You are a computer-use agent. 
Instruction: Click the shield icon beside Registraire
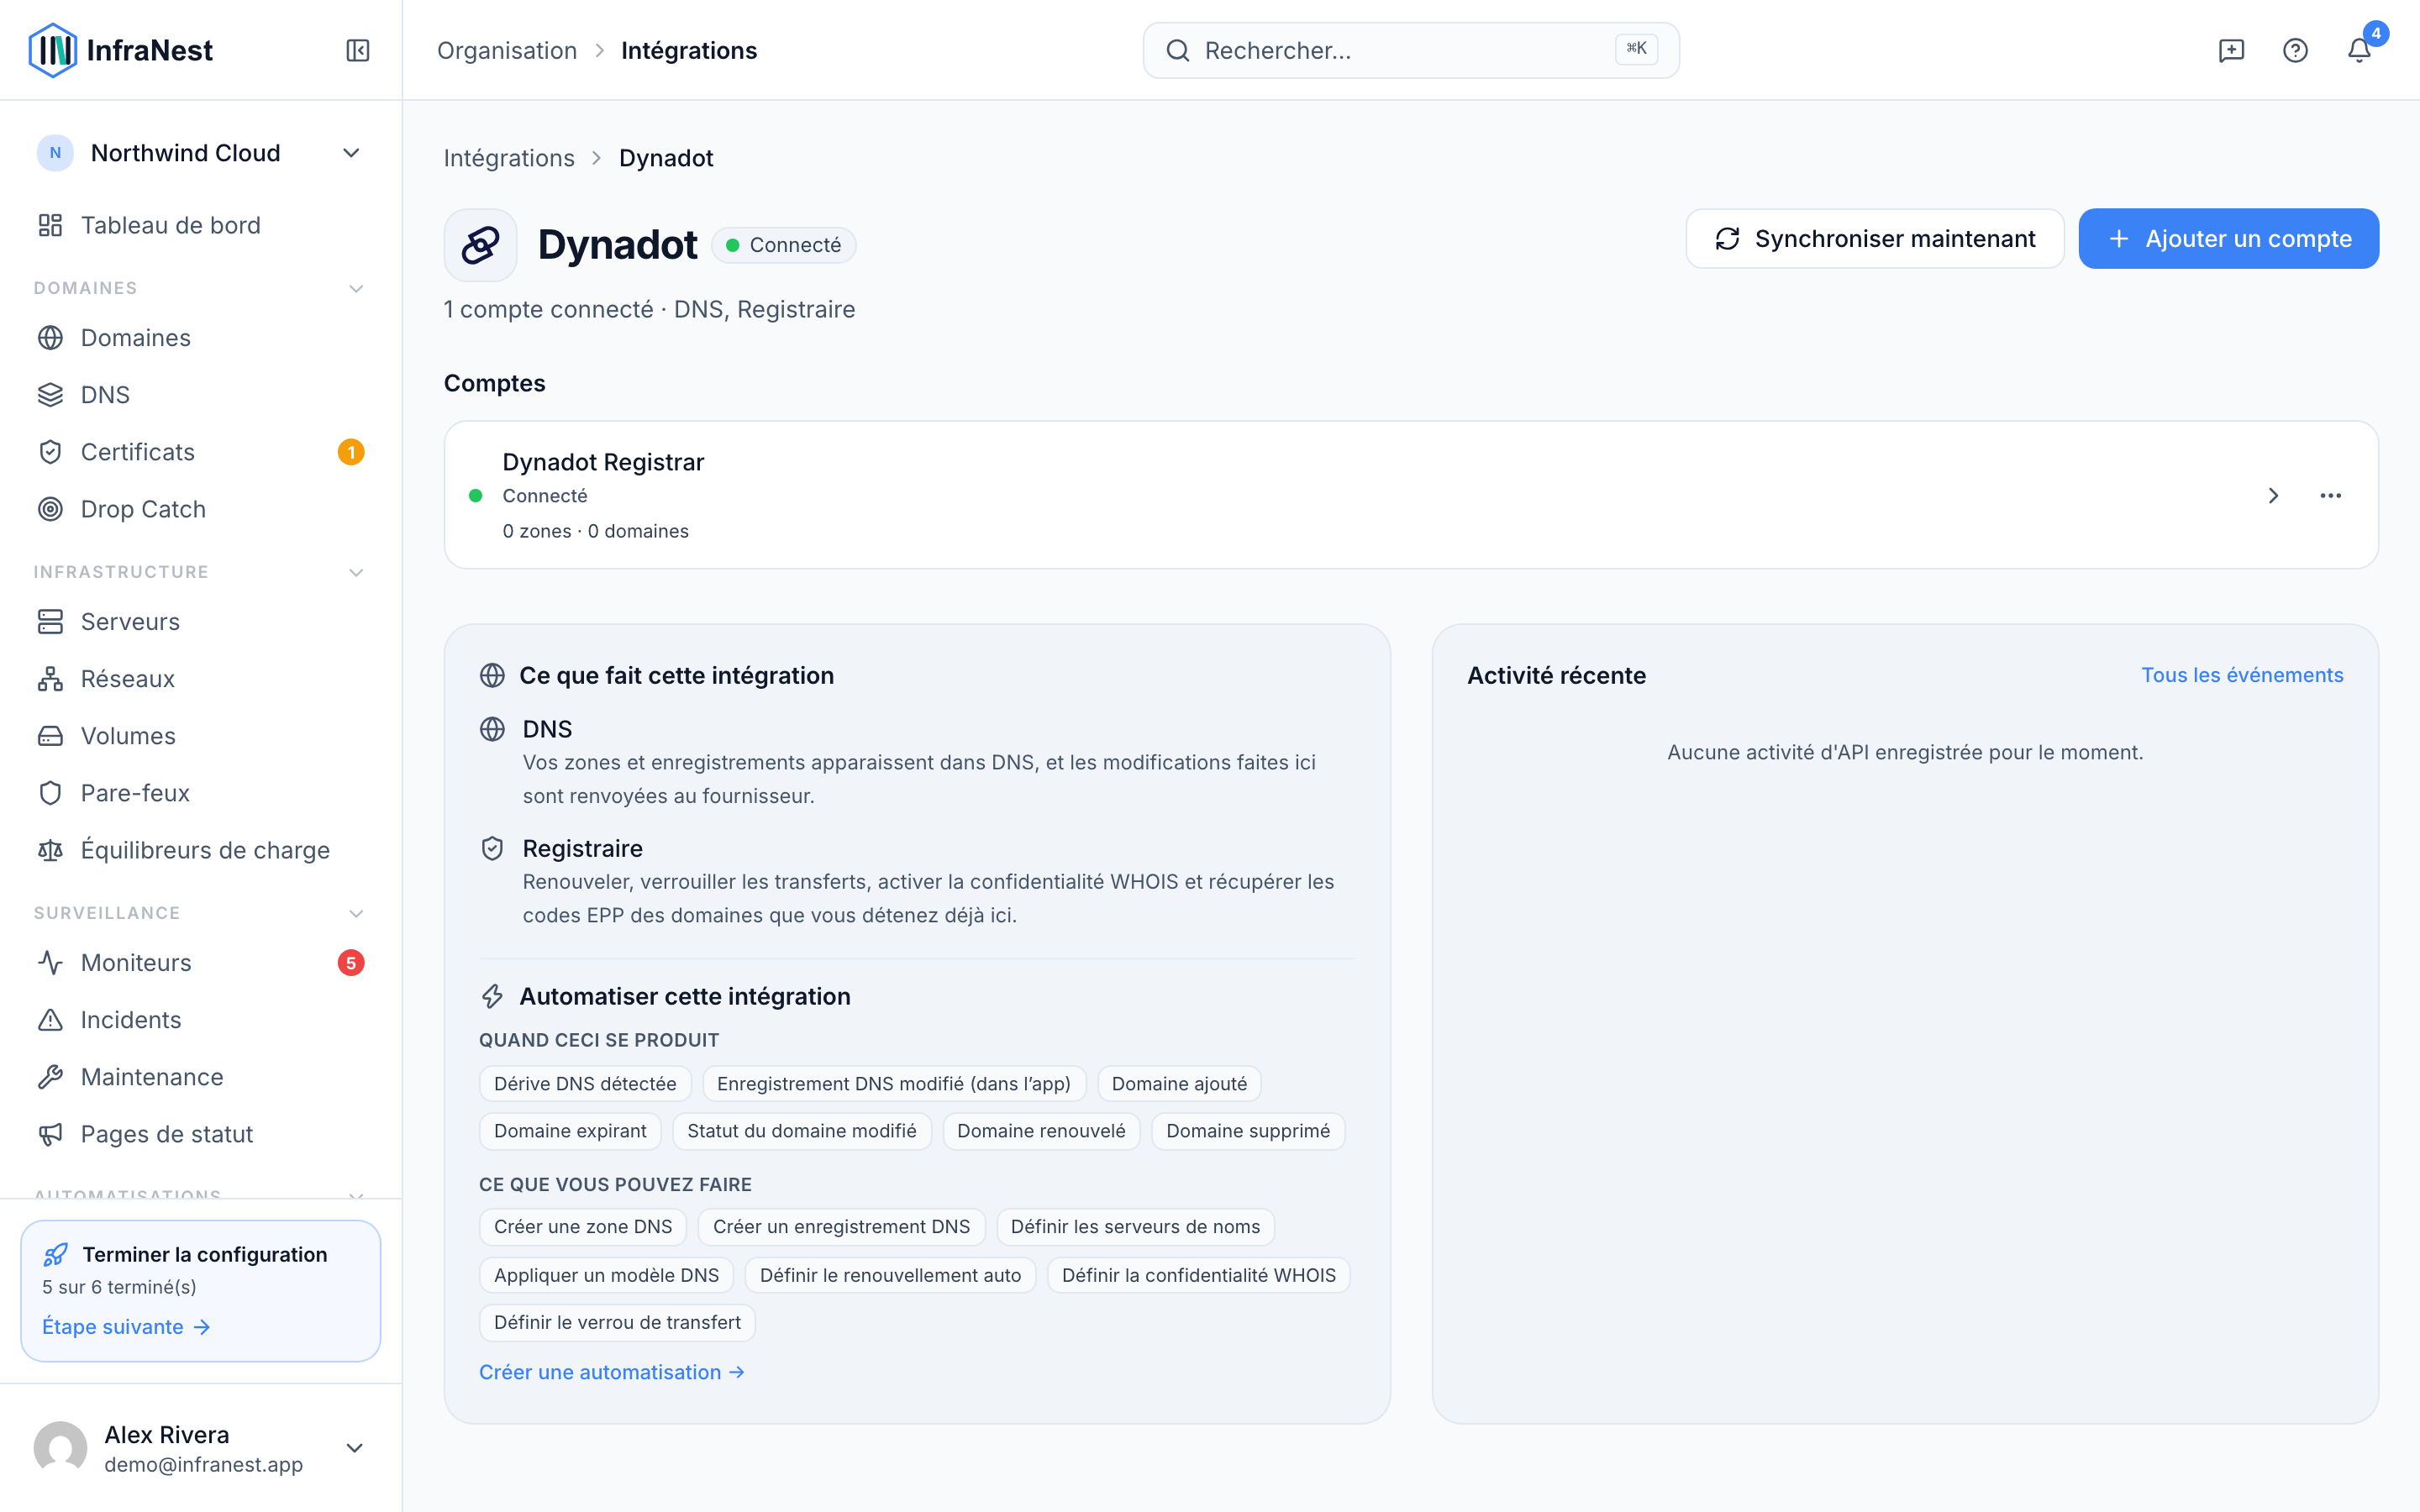tap(492, 848)
